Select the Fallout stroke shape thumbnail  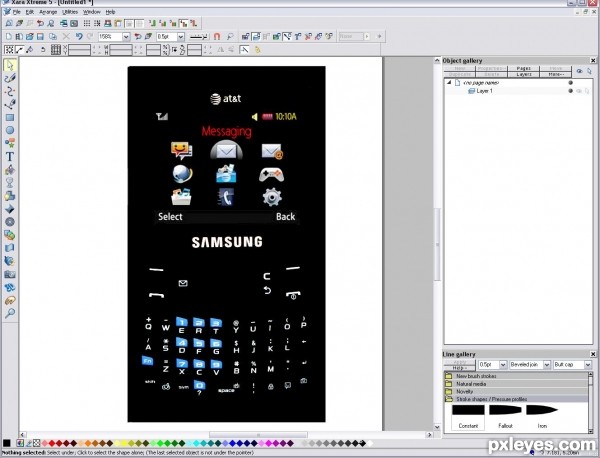click(505, 417)
